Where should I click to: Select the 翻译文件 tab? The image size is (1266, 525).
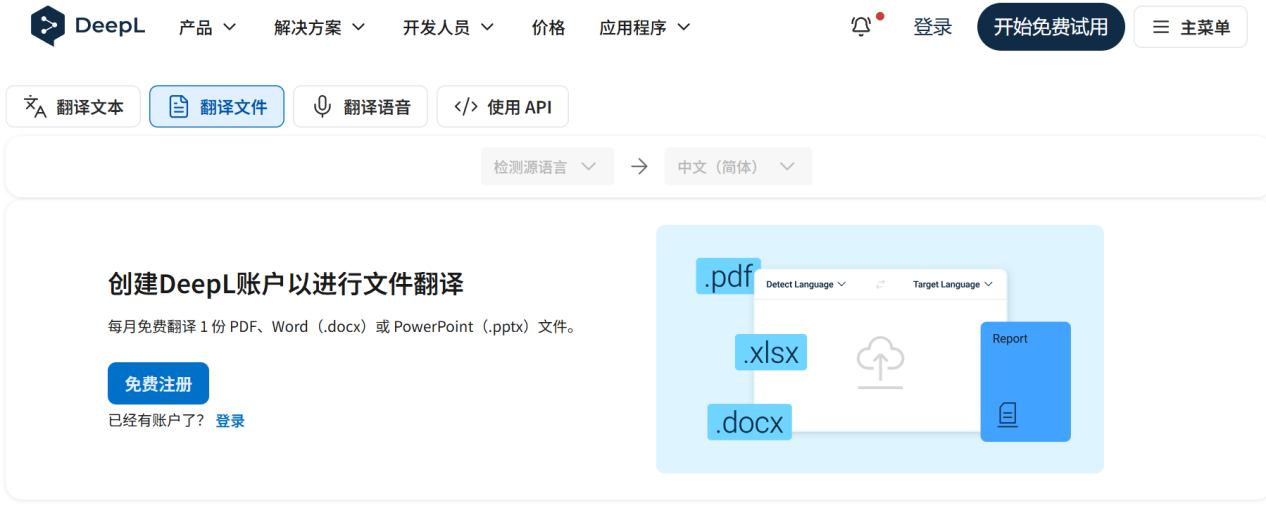point(217,107)
